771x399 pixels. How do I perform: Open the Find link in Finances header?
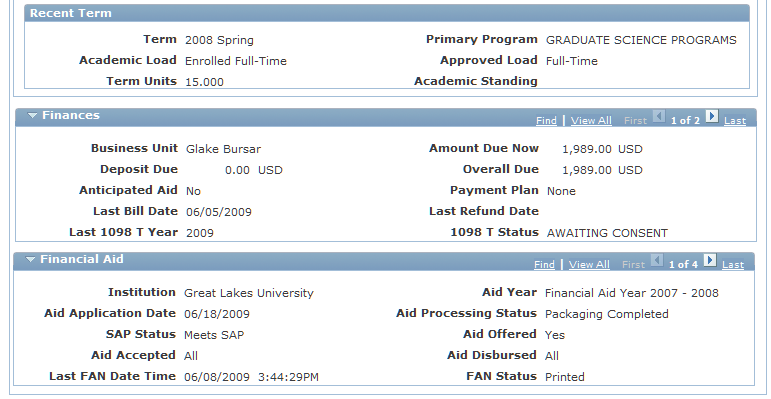[546, 121]
